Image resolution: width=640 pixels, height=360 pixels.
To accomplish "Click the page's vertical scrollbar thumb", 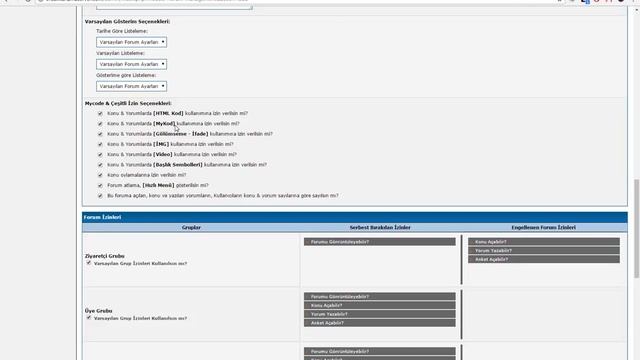I will point(636,229).
